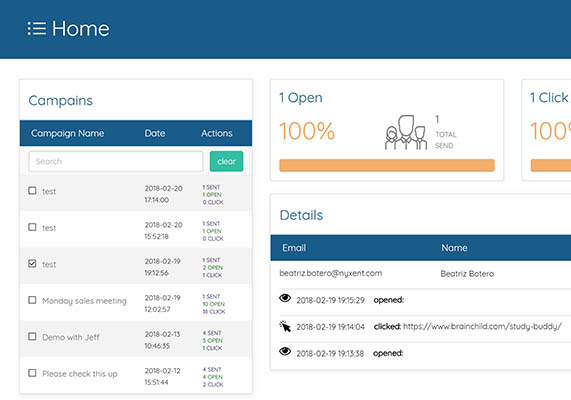Click timestamp 2018-02-19 19:15:29
The height and width of the screenshot is (400, 571).
coord(330,301)
